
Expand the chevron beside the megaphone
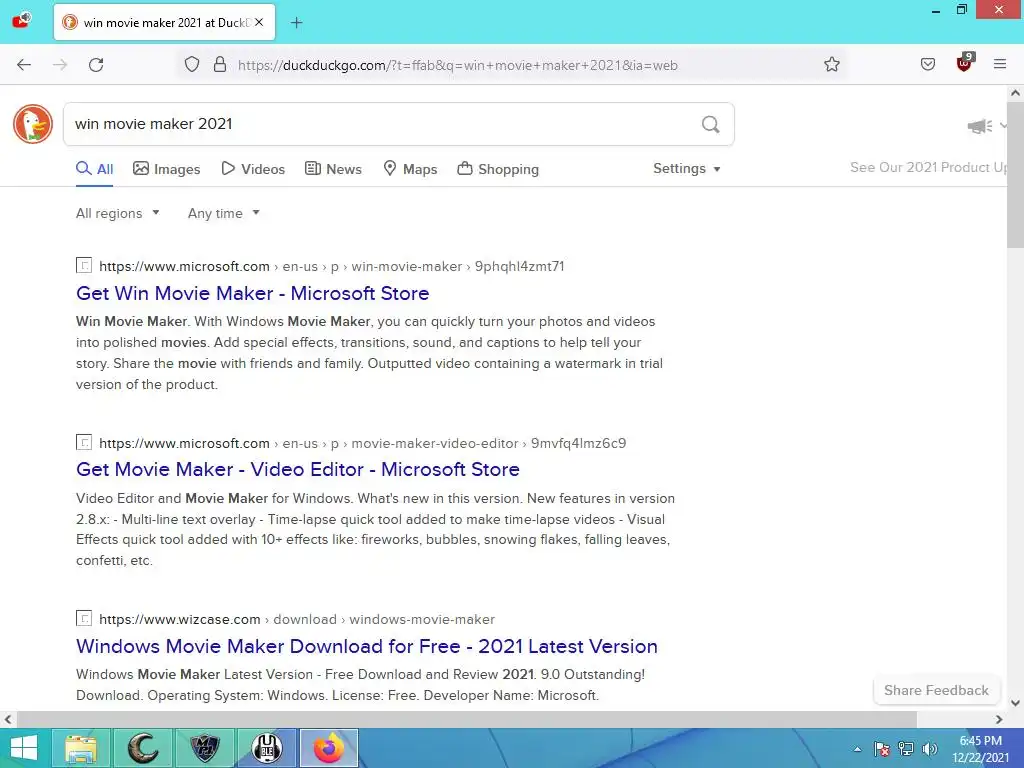click(x=1003, y=125)
